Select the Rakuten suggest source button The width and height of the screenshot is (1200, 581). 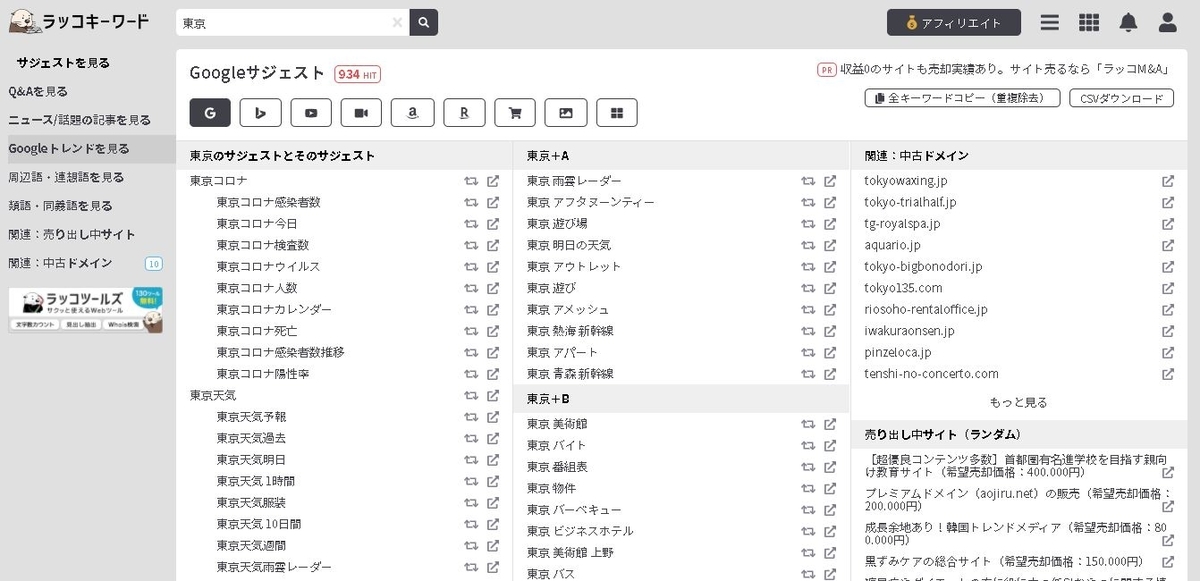pos(464,113)
